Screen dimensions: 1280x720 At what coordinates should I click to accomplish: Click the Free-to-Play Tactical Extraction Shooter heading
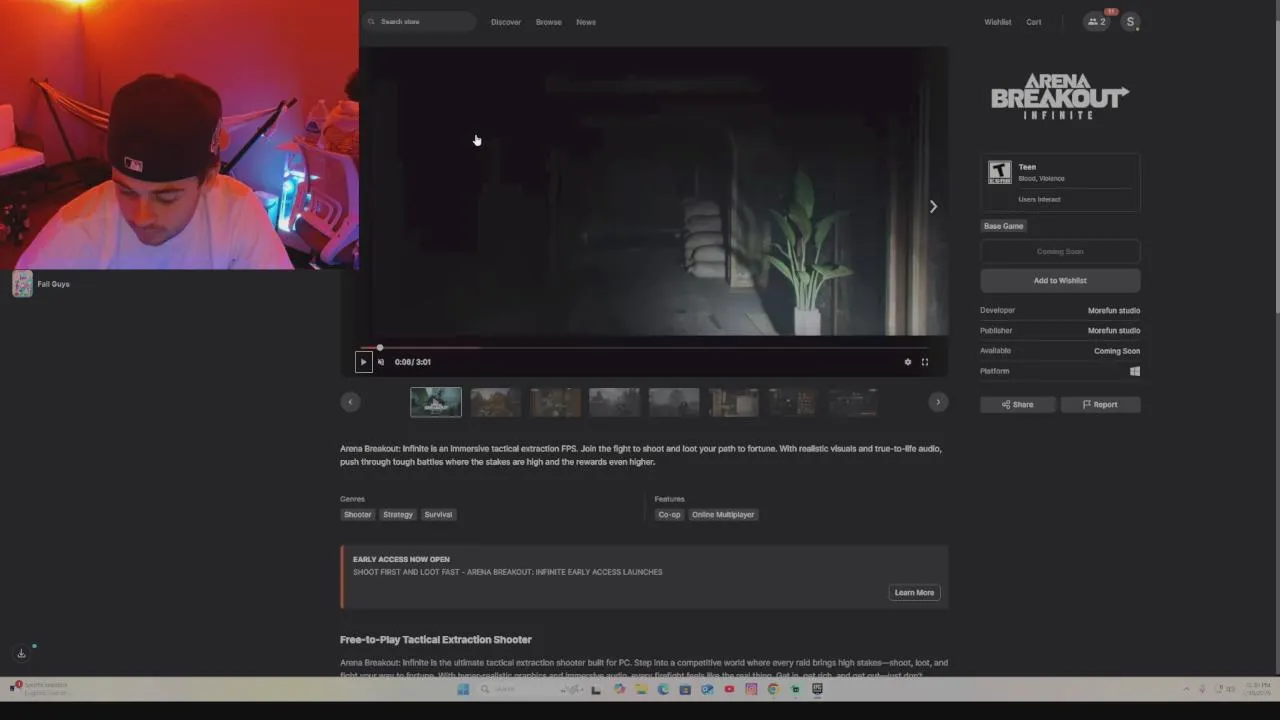436,640
